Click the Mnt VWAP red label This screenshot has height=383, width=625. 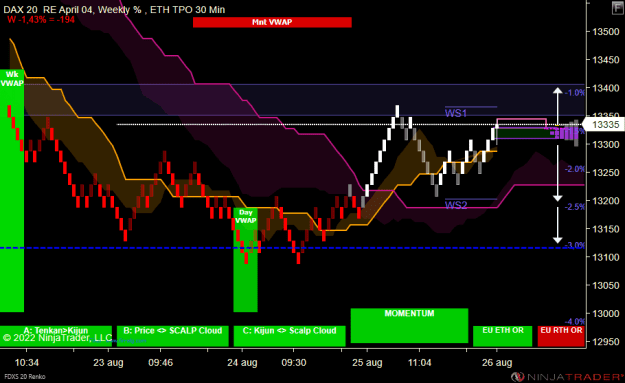coord(272,22)
